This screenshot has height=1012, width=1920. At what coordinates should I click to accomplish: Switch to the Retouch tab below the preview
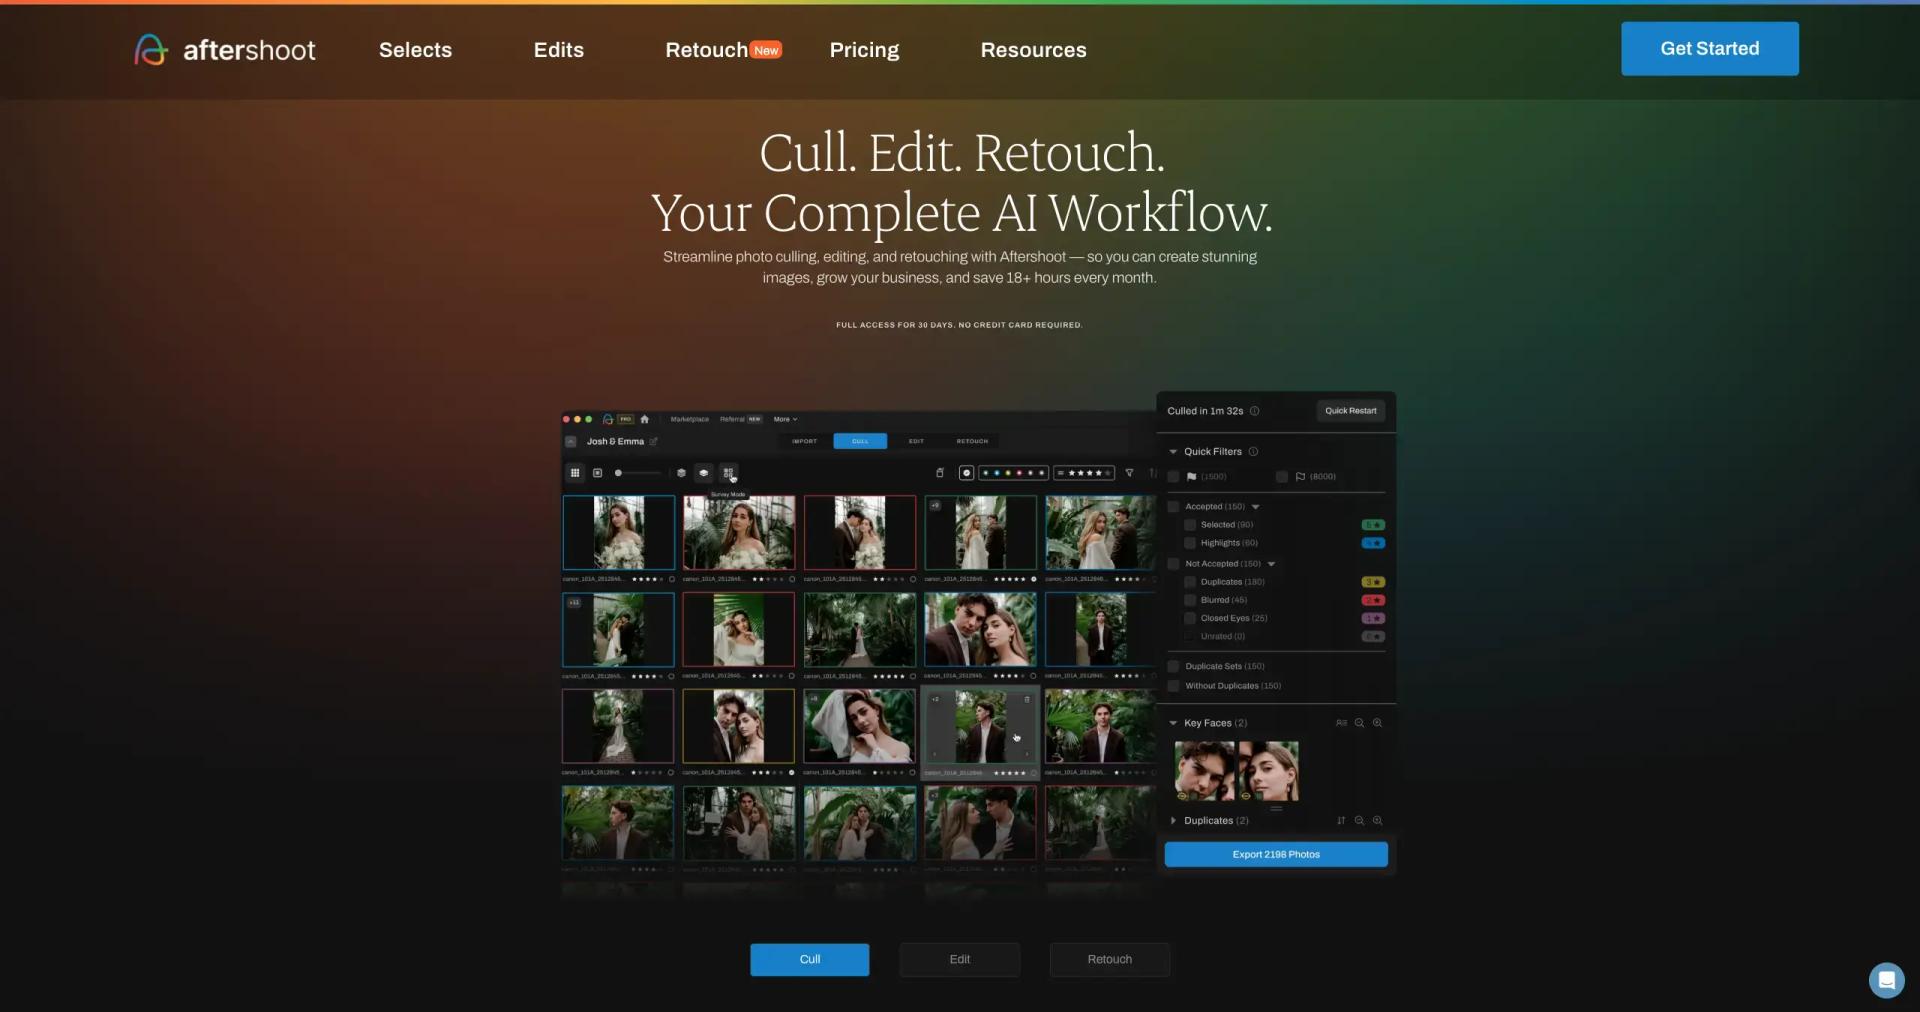[x=1109, y=959]
